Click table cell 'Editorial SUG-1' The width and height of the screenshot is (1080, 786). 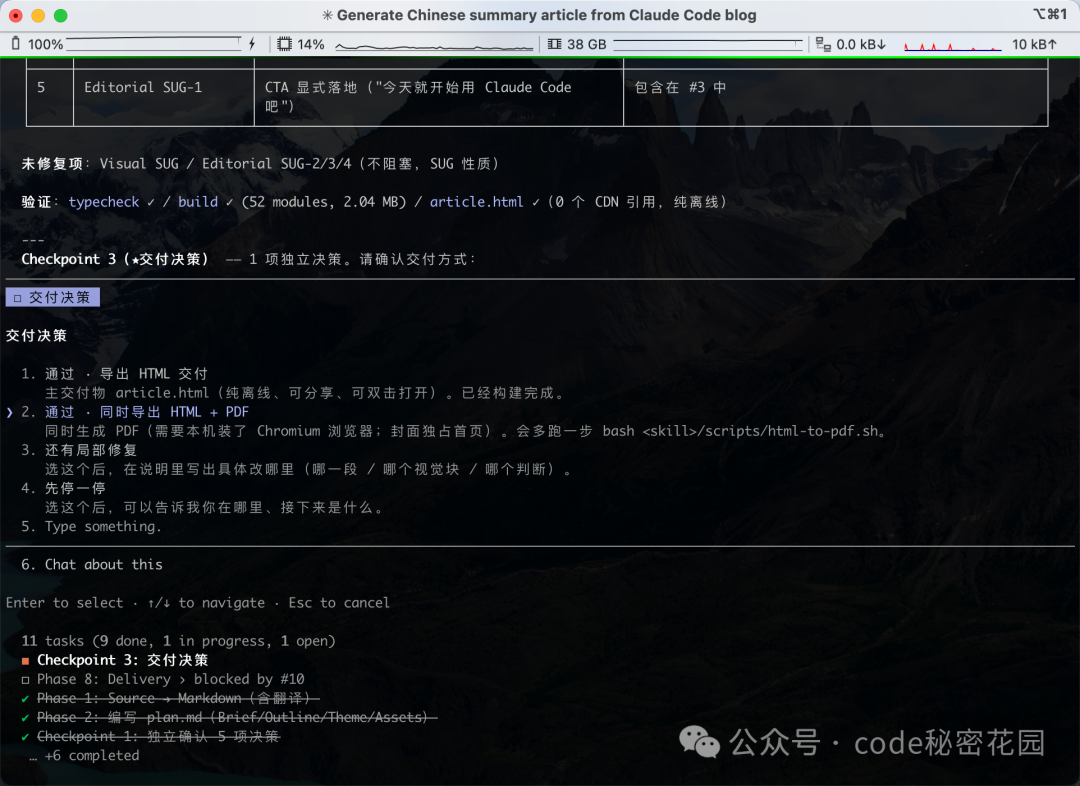pyautogui.click(x=164, y=96)
